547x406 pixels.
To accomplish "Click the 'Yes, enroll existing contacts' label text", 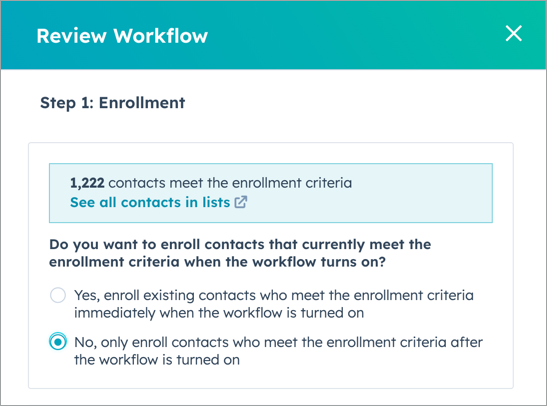I will (274, 304).
